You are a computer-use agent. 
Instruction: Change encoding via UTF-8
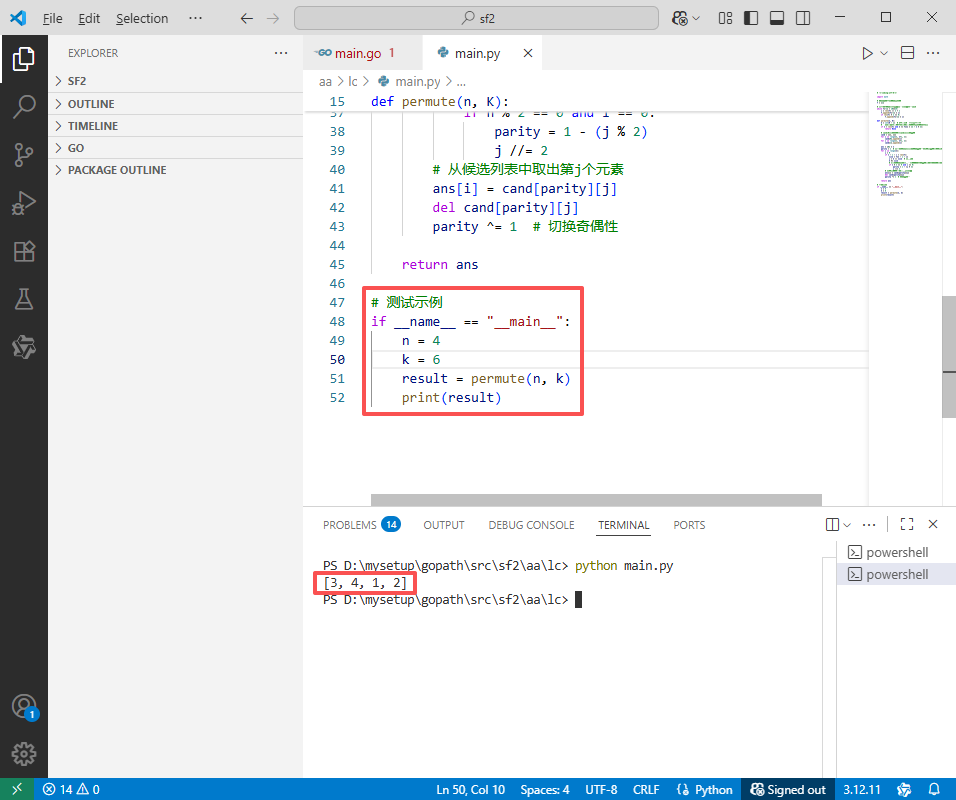601,790
